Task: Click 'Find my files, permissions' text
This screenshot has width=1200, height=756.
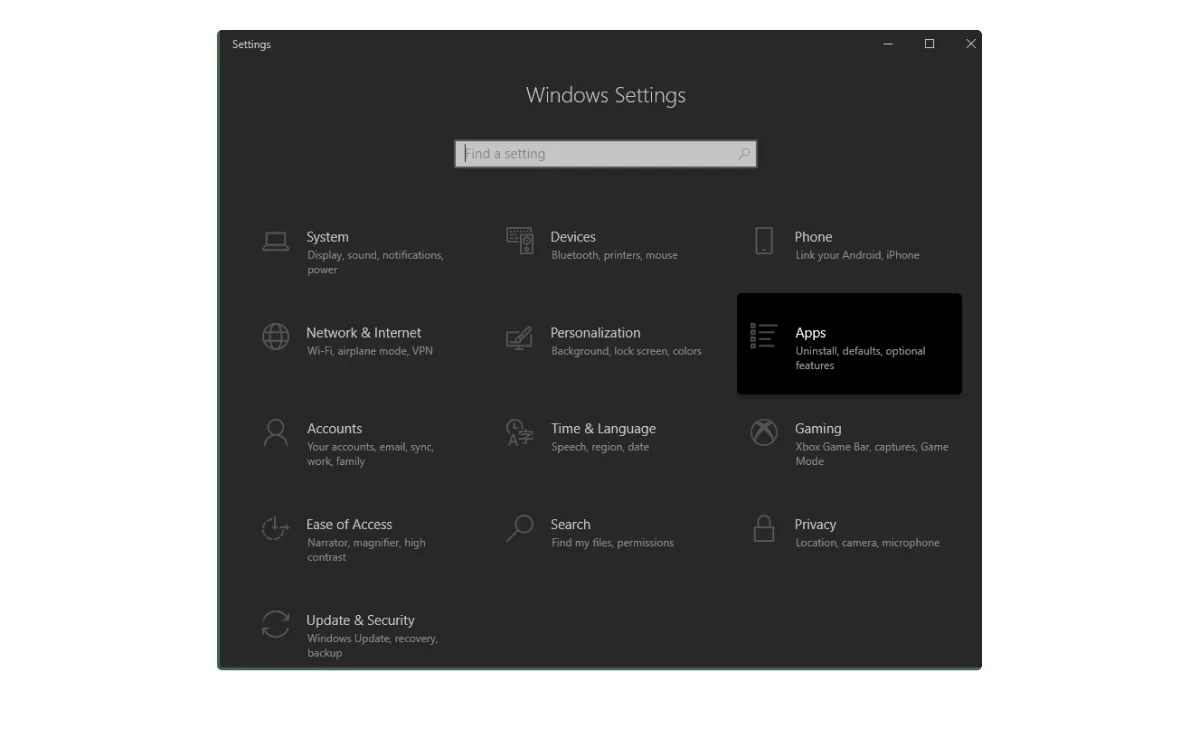Action: click(613, 543)
